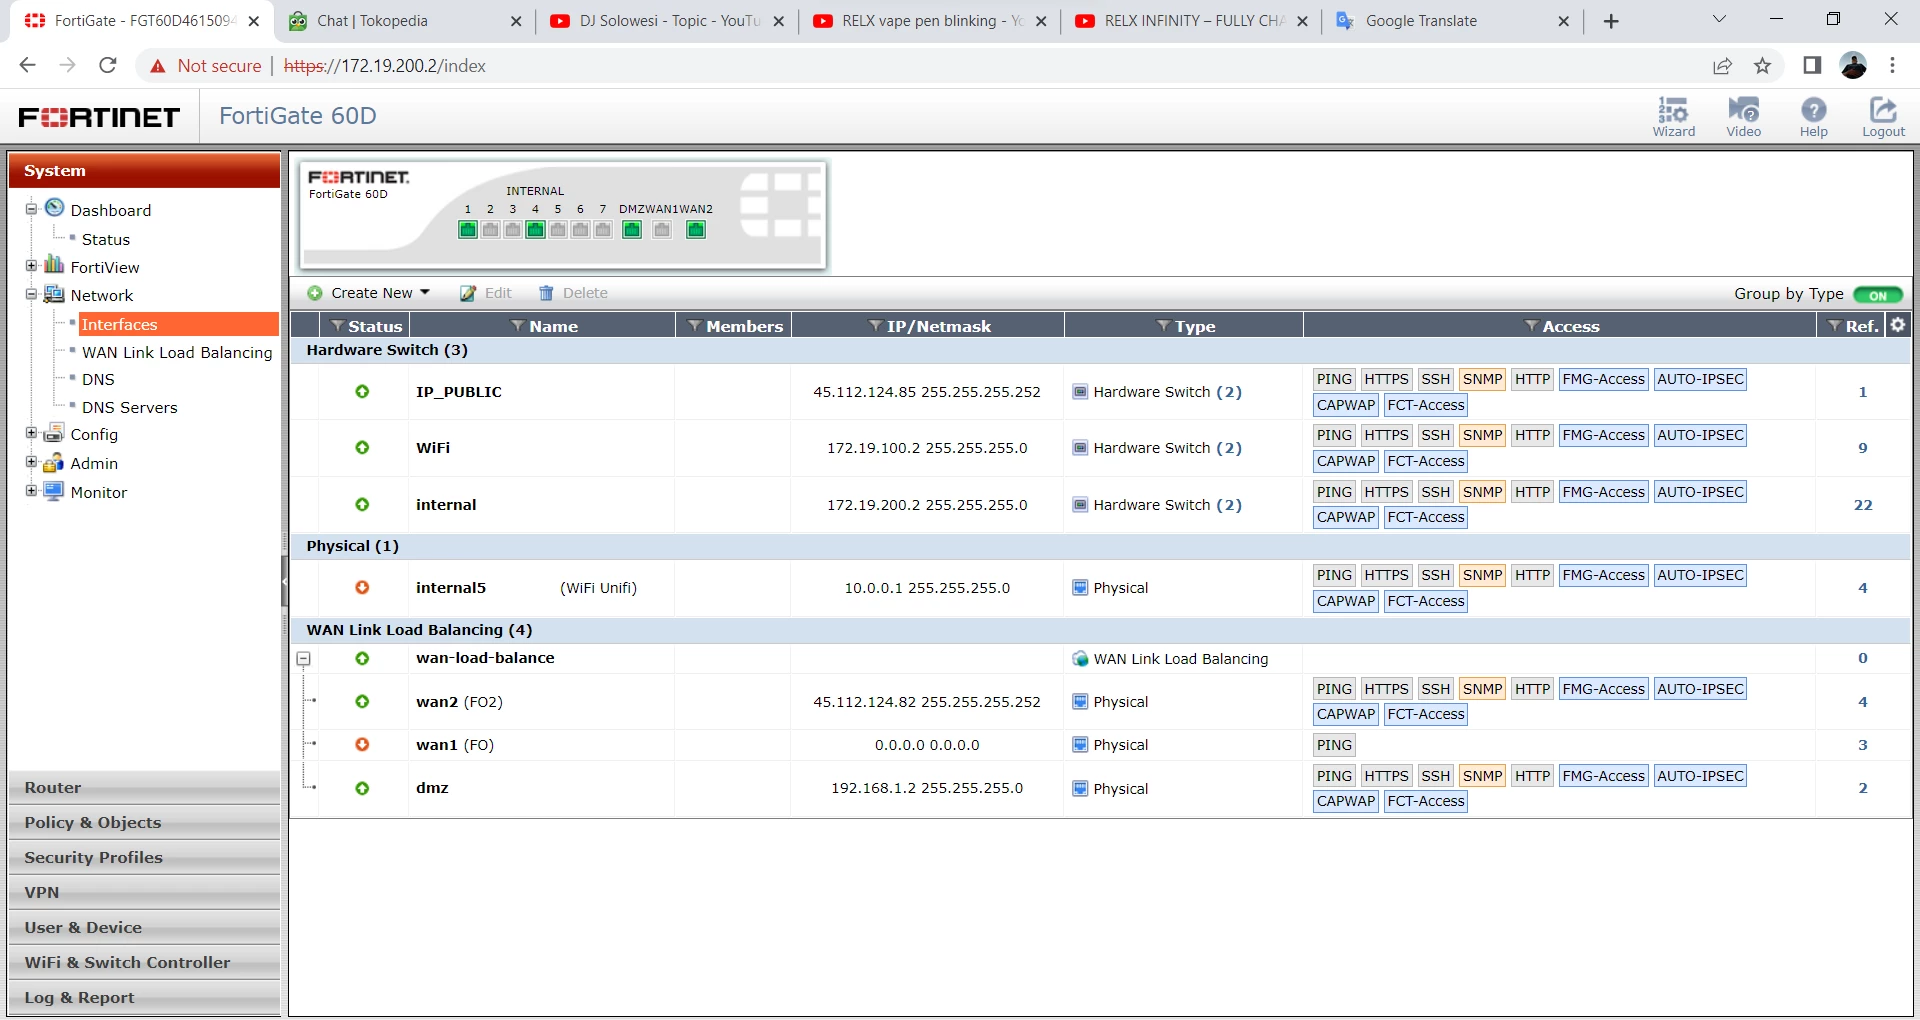This screenshot has height=1020, width=1920.
Task: Open the tab search dropdown in Chrome
Action: (x=1719, y=20)
